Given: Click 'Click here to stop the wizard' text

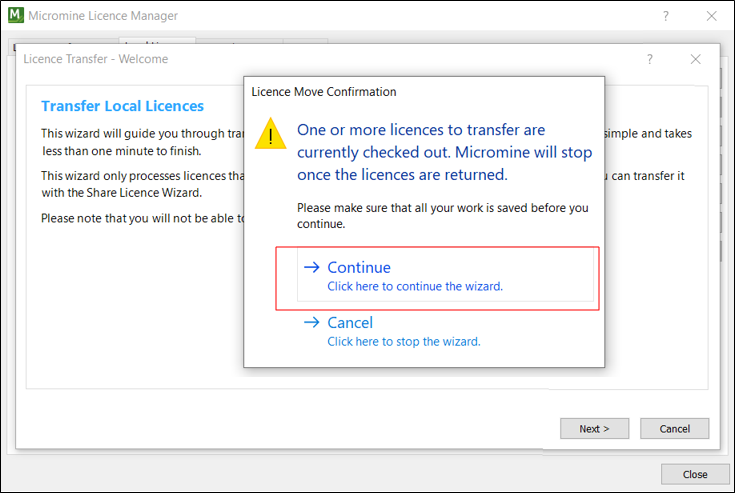Looking at the screenshot, I should click(x=404, y=341).
